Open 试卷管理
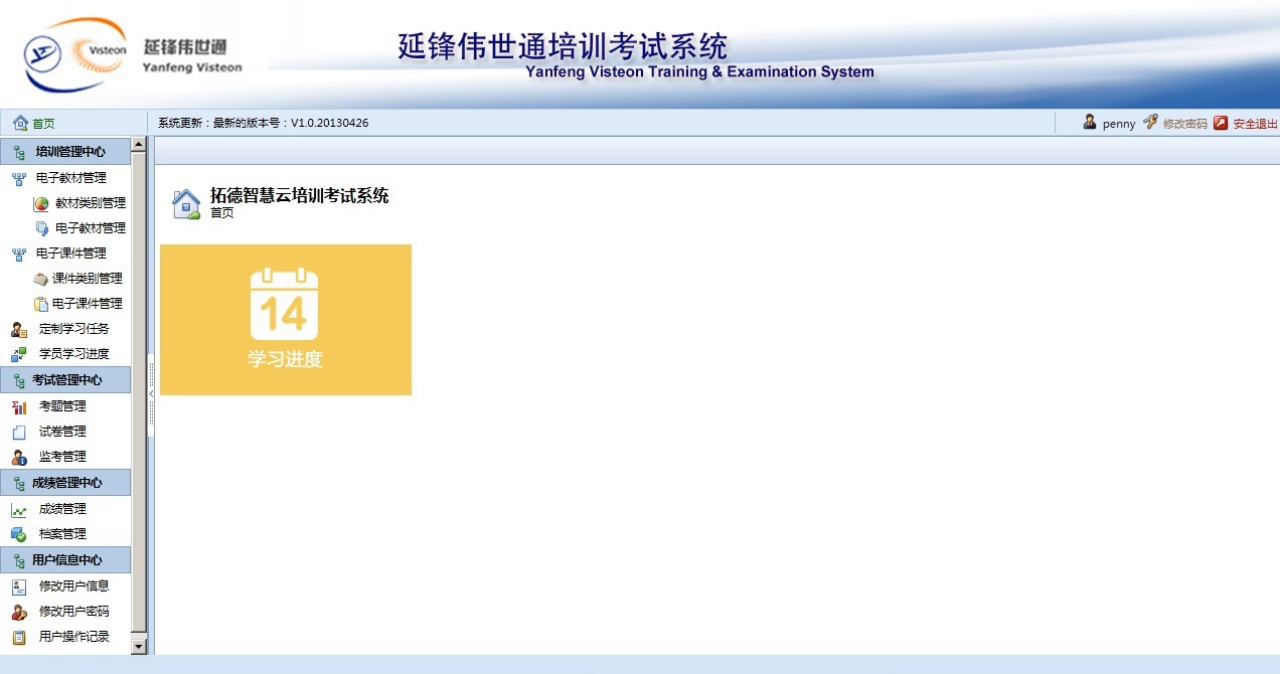1280x674 pixels. click(x=62, y=432)
